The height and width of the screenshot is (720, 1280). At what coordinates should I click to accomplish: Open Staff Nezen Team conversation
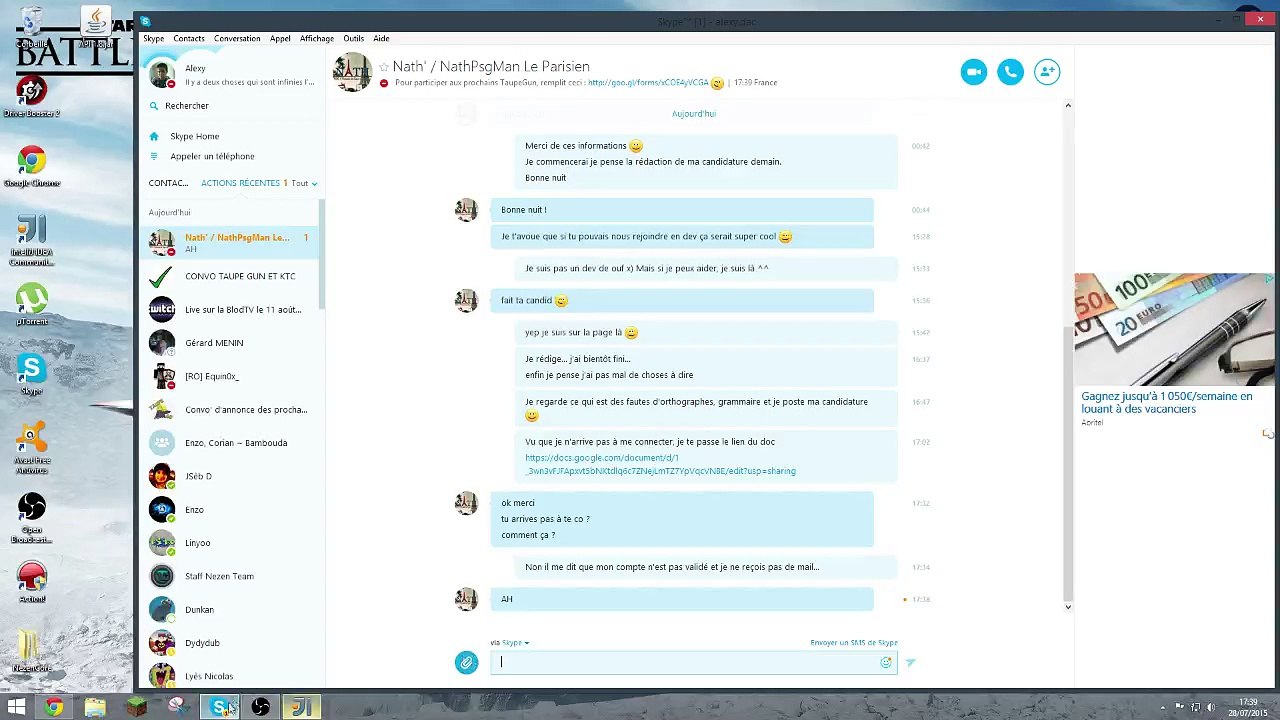232,576
